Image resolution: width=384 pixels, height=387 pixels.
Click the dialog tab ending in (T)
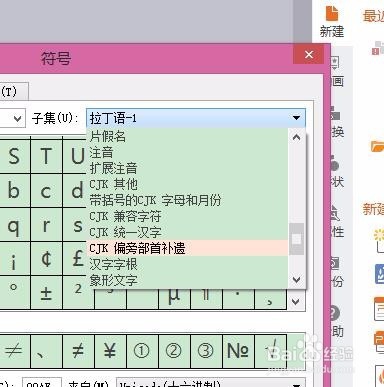click(x=13, y=91)
